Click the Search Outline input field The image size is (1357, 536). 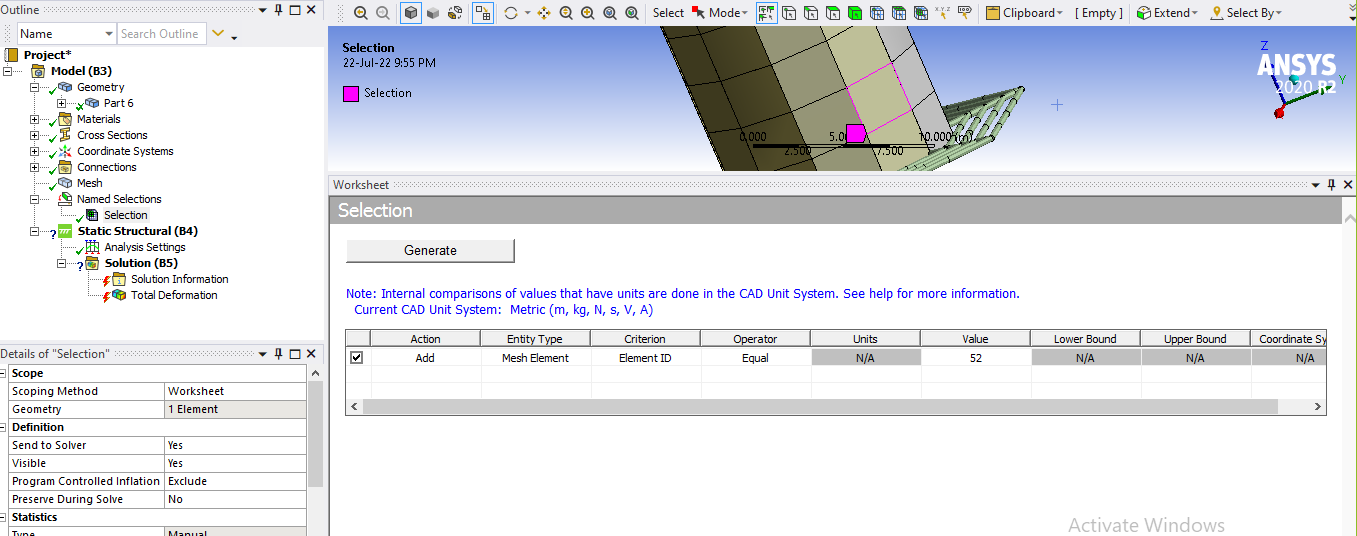(161, 34)
